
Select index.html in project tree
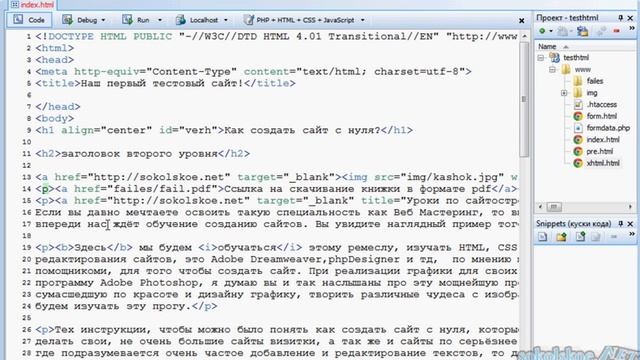click(x=603, y=140)
